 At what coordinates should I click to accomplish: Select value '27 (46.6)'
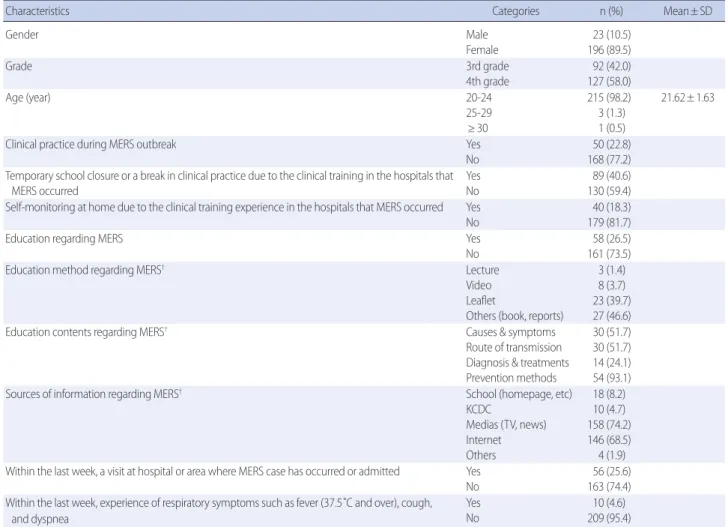point(609,316)
